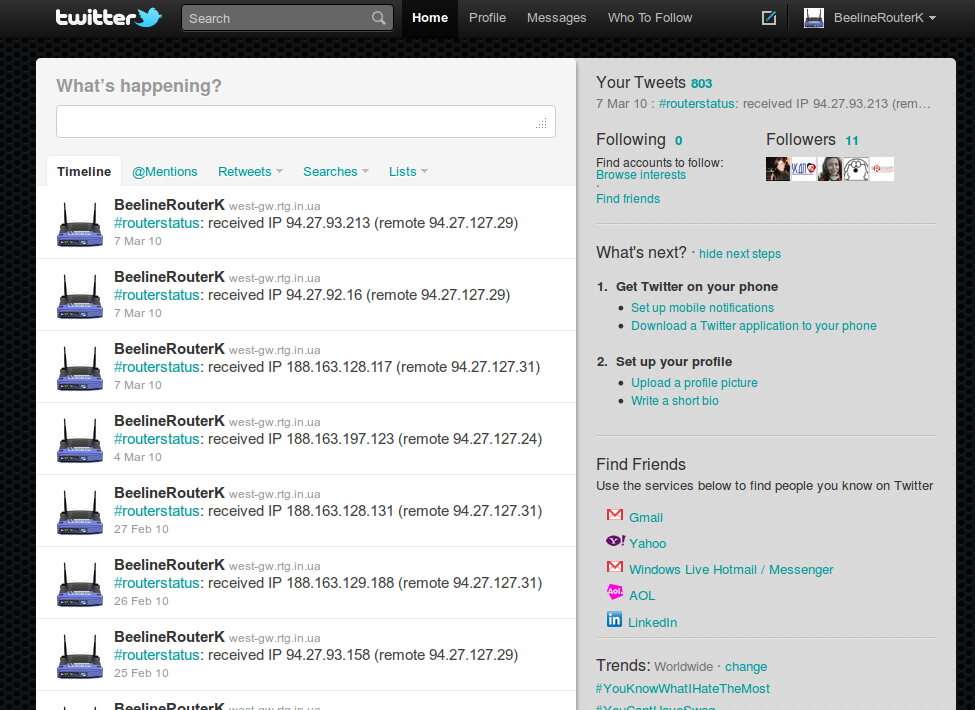Click the change link next to Trends

pyautogui.click(x=746, y=666)
